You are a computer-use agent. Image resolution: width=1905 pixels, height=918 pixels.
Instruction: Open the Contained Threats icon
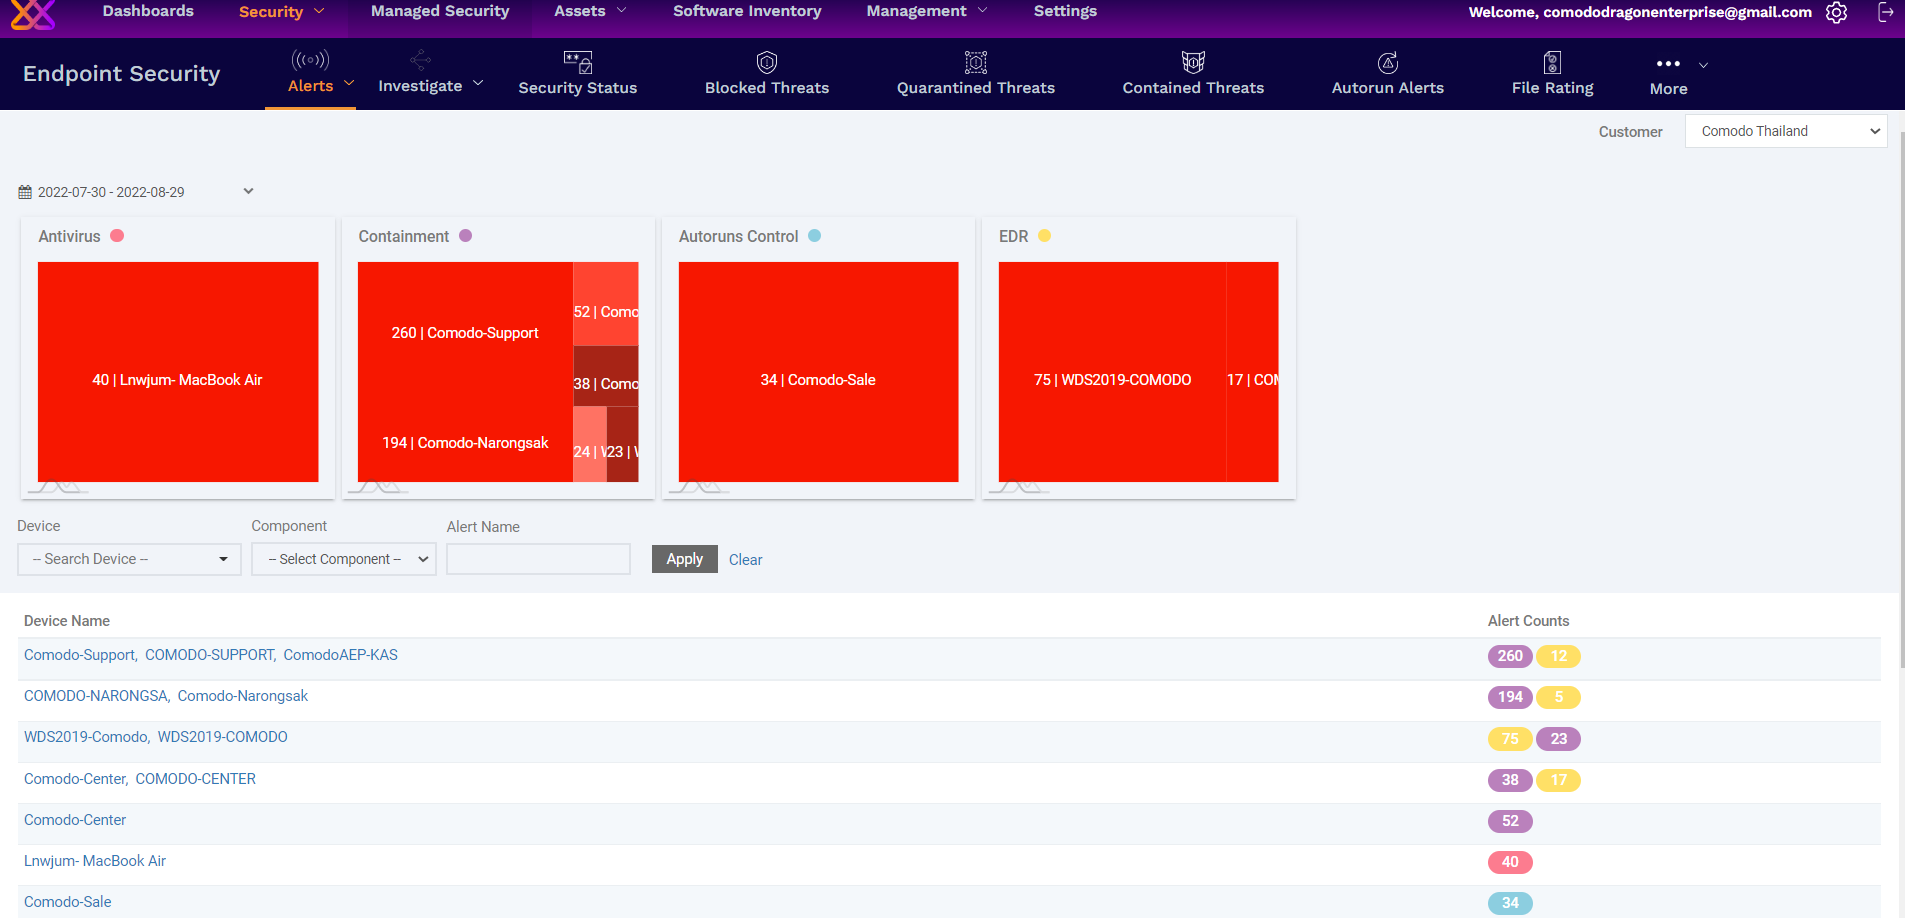point(1192,63)
